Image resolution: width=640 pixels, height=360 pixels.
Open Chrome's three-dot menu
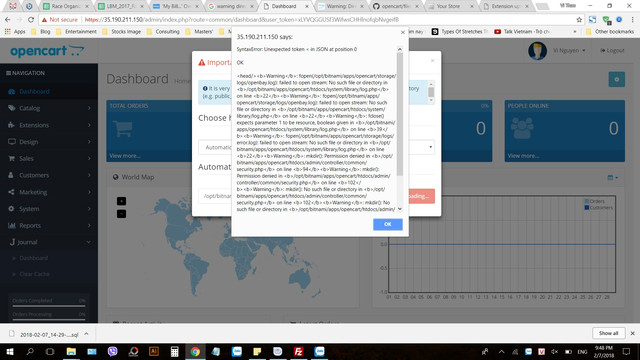pyautogui.click(x=632, y=20)
